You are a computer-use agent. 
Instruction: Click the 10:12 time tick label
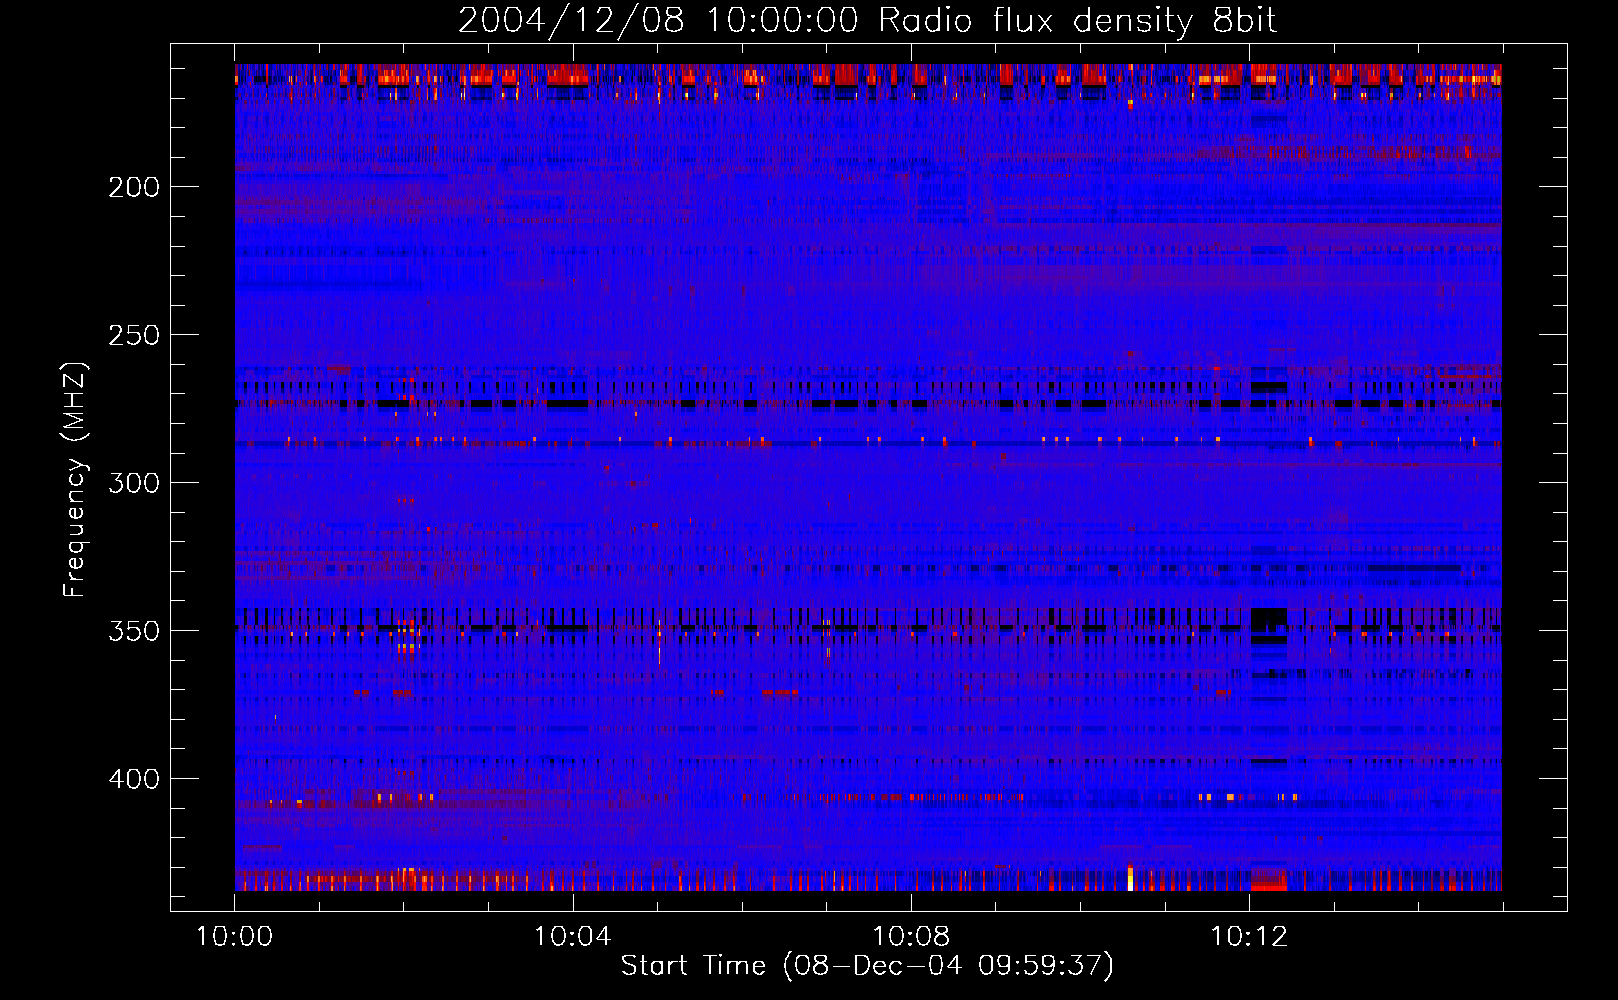(1249, 937)
